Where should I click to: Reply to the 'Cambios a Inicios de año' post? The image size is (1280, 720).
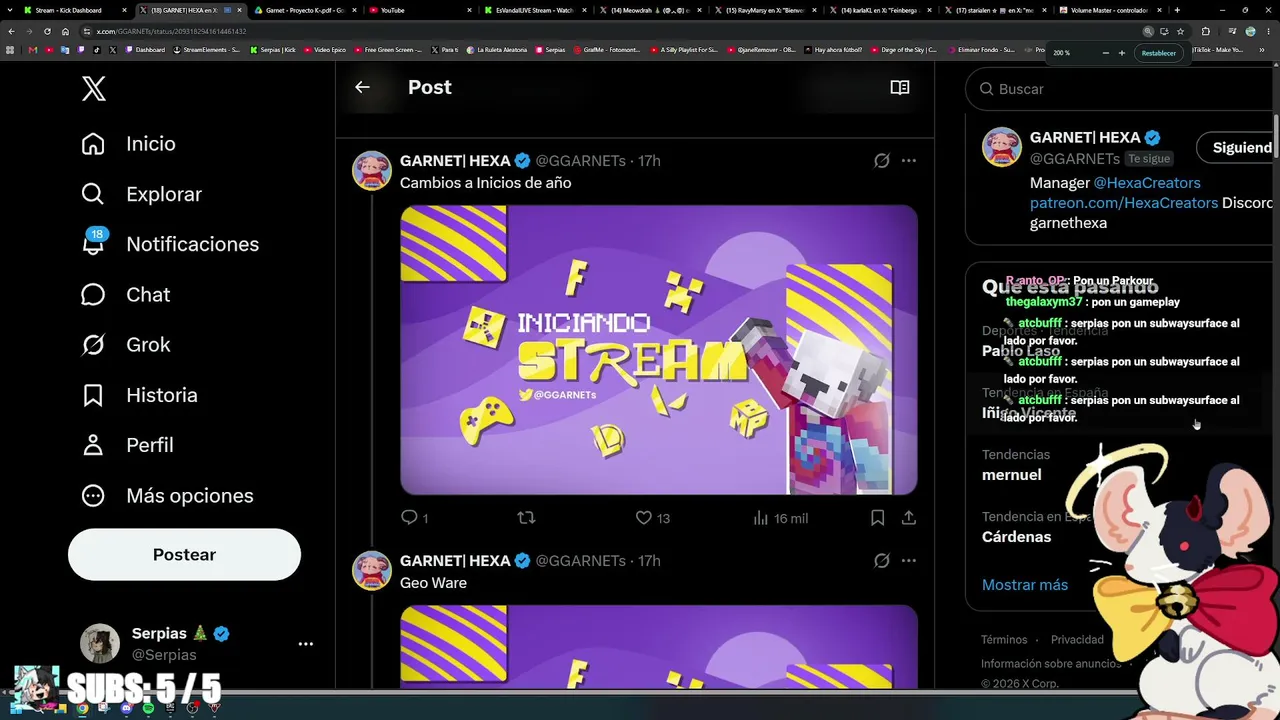point(414,518)
